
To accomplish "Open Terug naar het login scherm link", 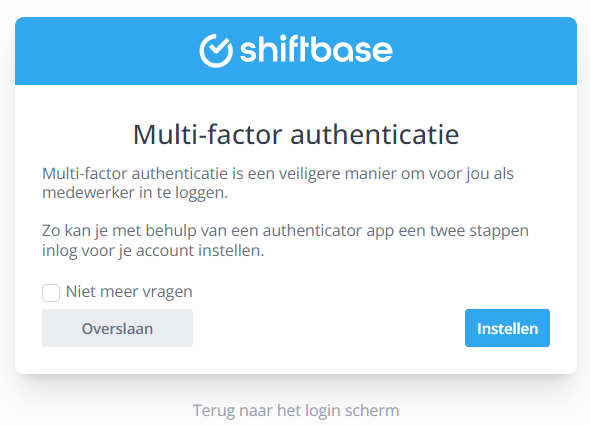I will pyautogui.click(x=296, y=410).
